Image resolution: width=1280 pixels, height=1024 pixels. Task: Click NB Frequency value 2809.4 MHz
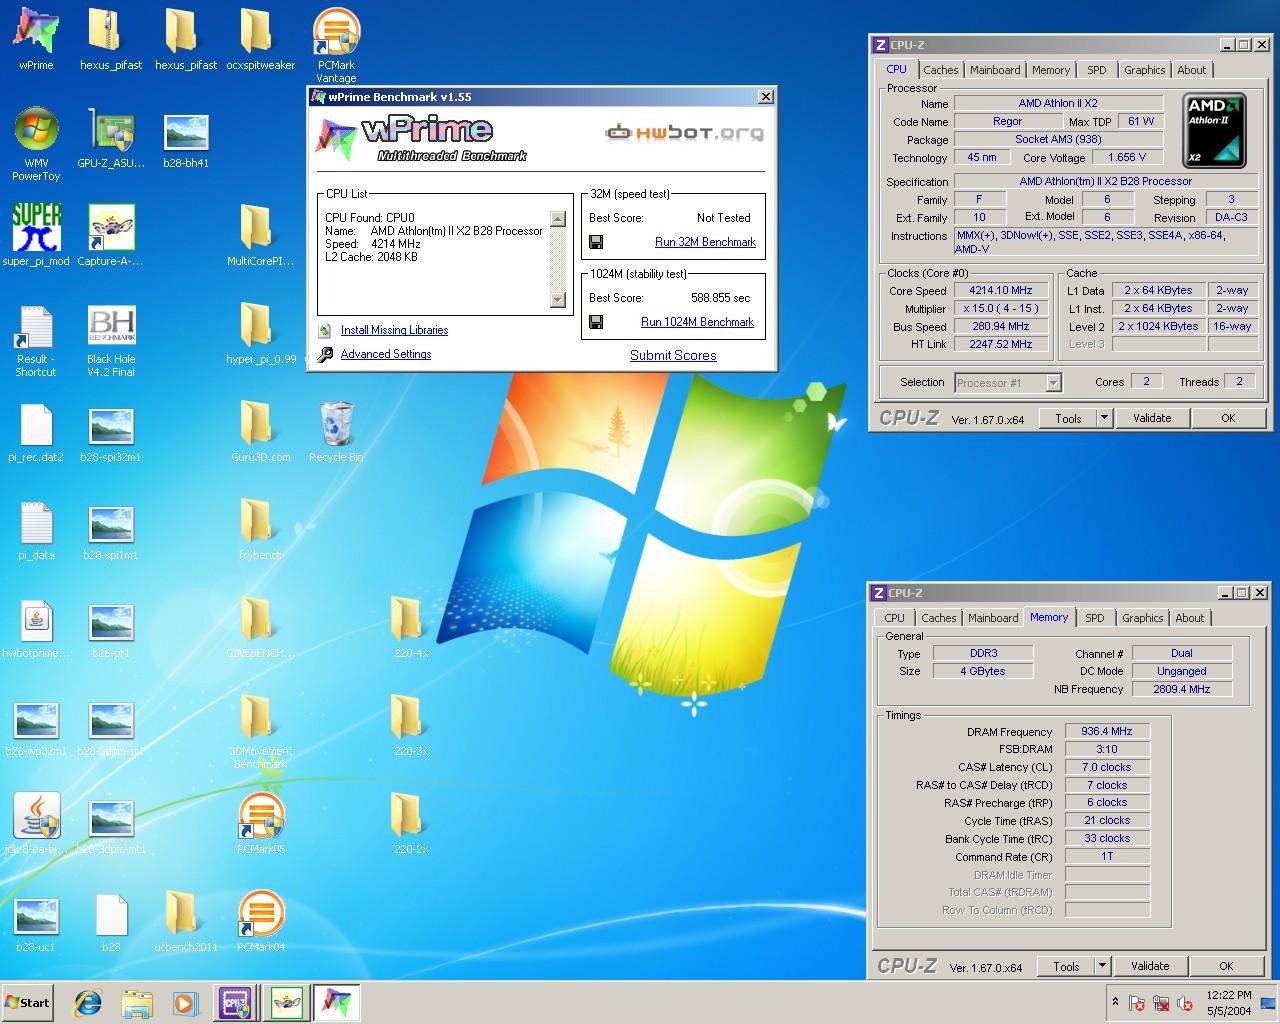pyautogui.click(x=1182, y=689)
